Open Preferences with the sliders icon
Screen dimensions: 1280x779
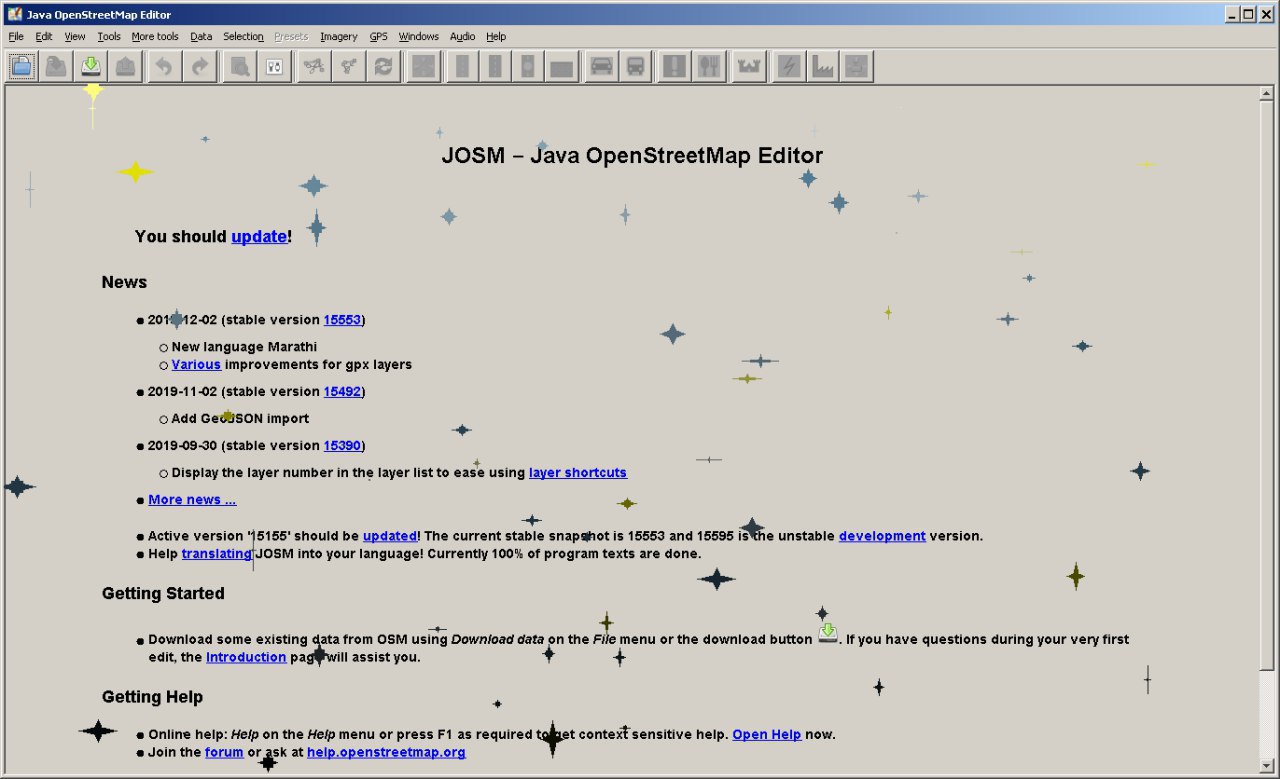[274, 67]
